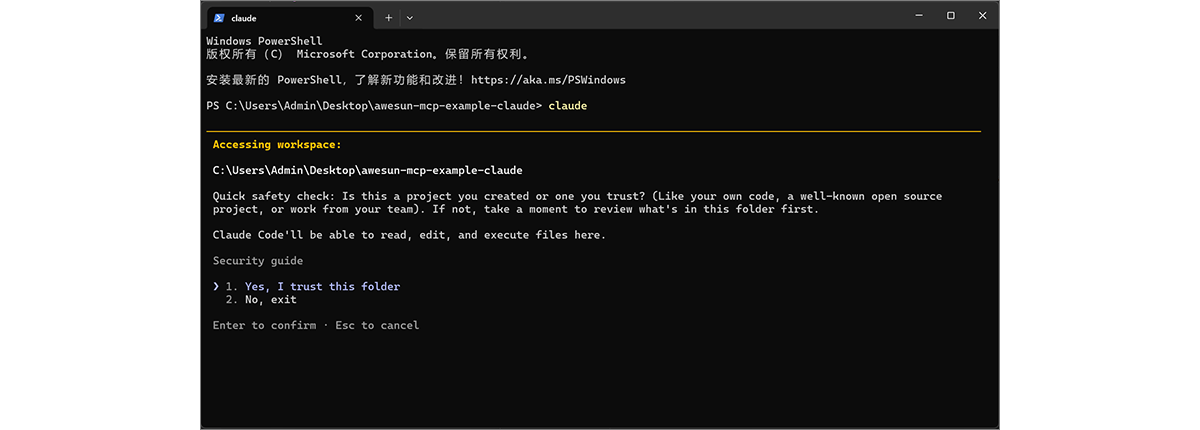The width and height of the screenshot is (1200, 430).
Task: Switch to the claude tab title
Action: pyautogui.click(x=243, y=18)
